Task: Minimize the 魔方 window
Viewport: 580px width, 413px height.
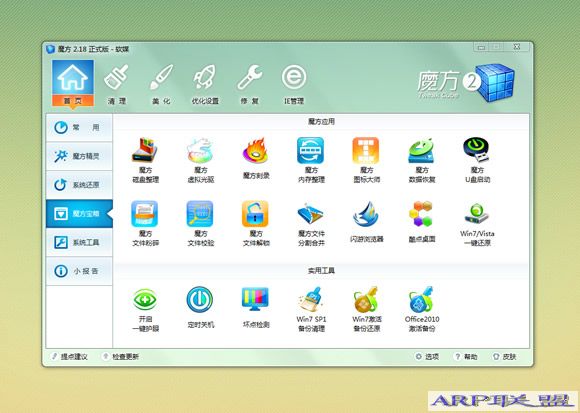Action: 481,47
